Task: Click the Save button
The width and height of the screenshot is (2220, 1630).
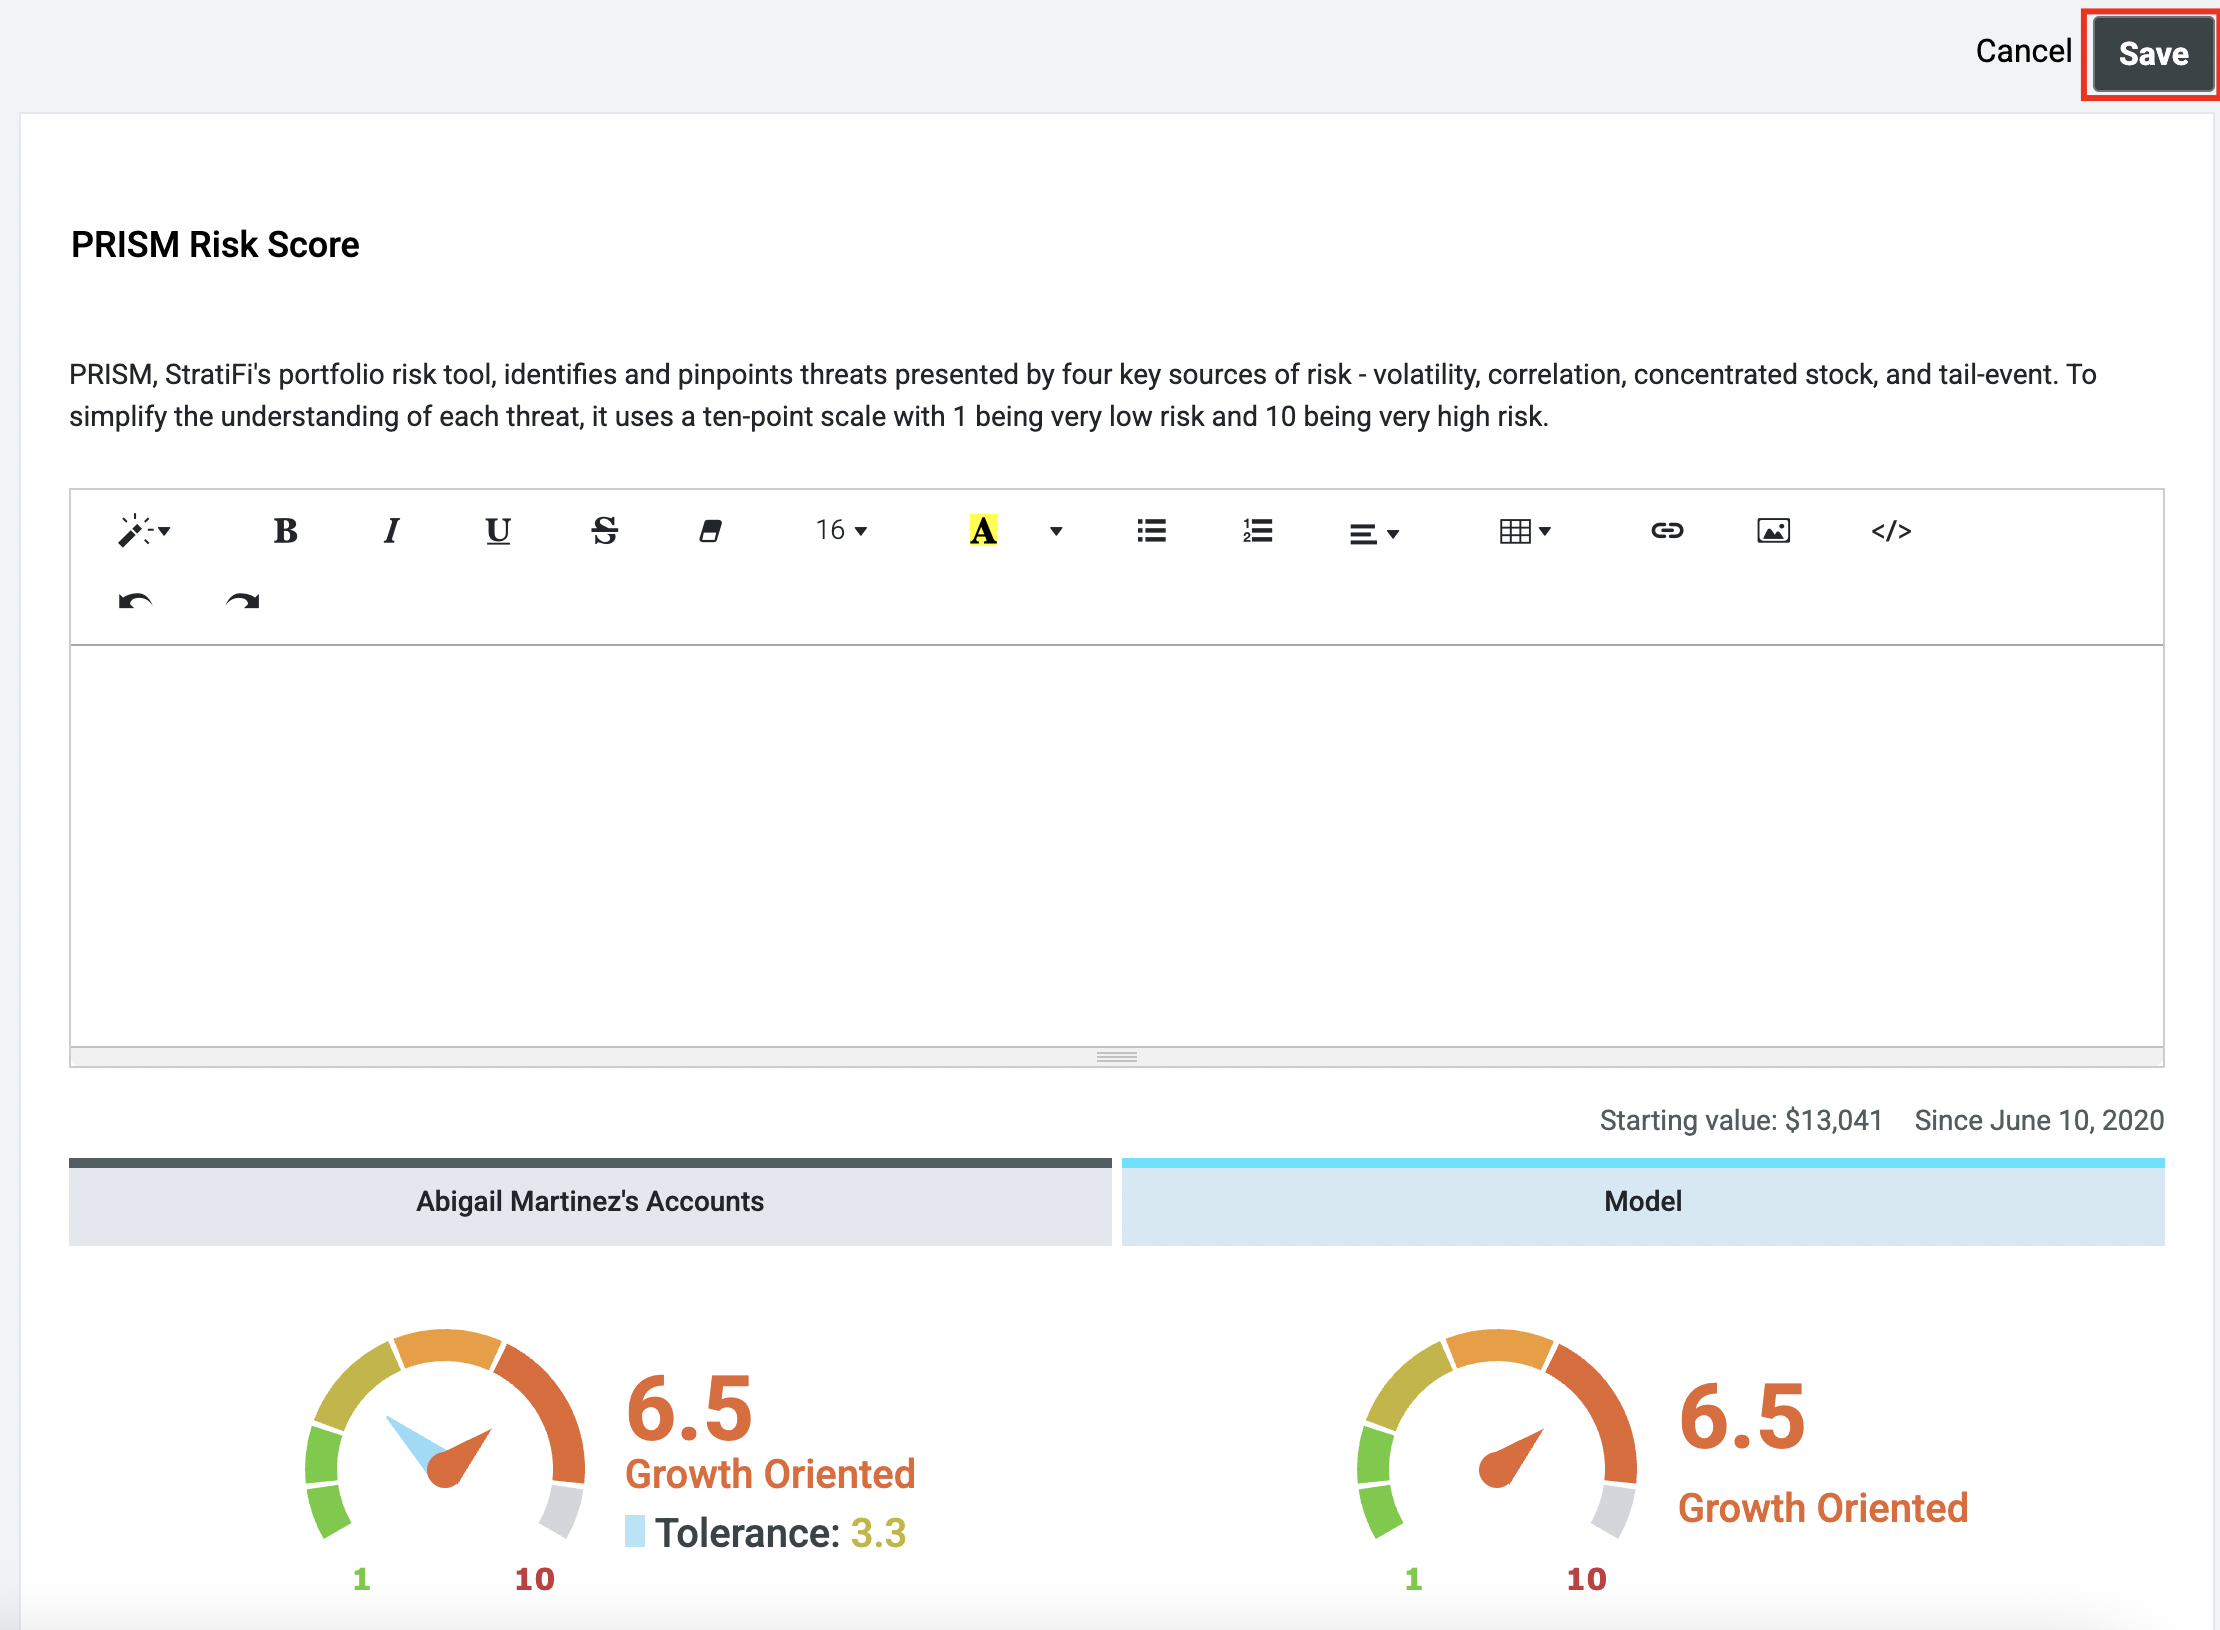Action: click(x=2153, y=54)
